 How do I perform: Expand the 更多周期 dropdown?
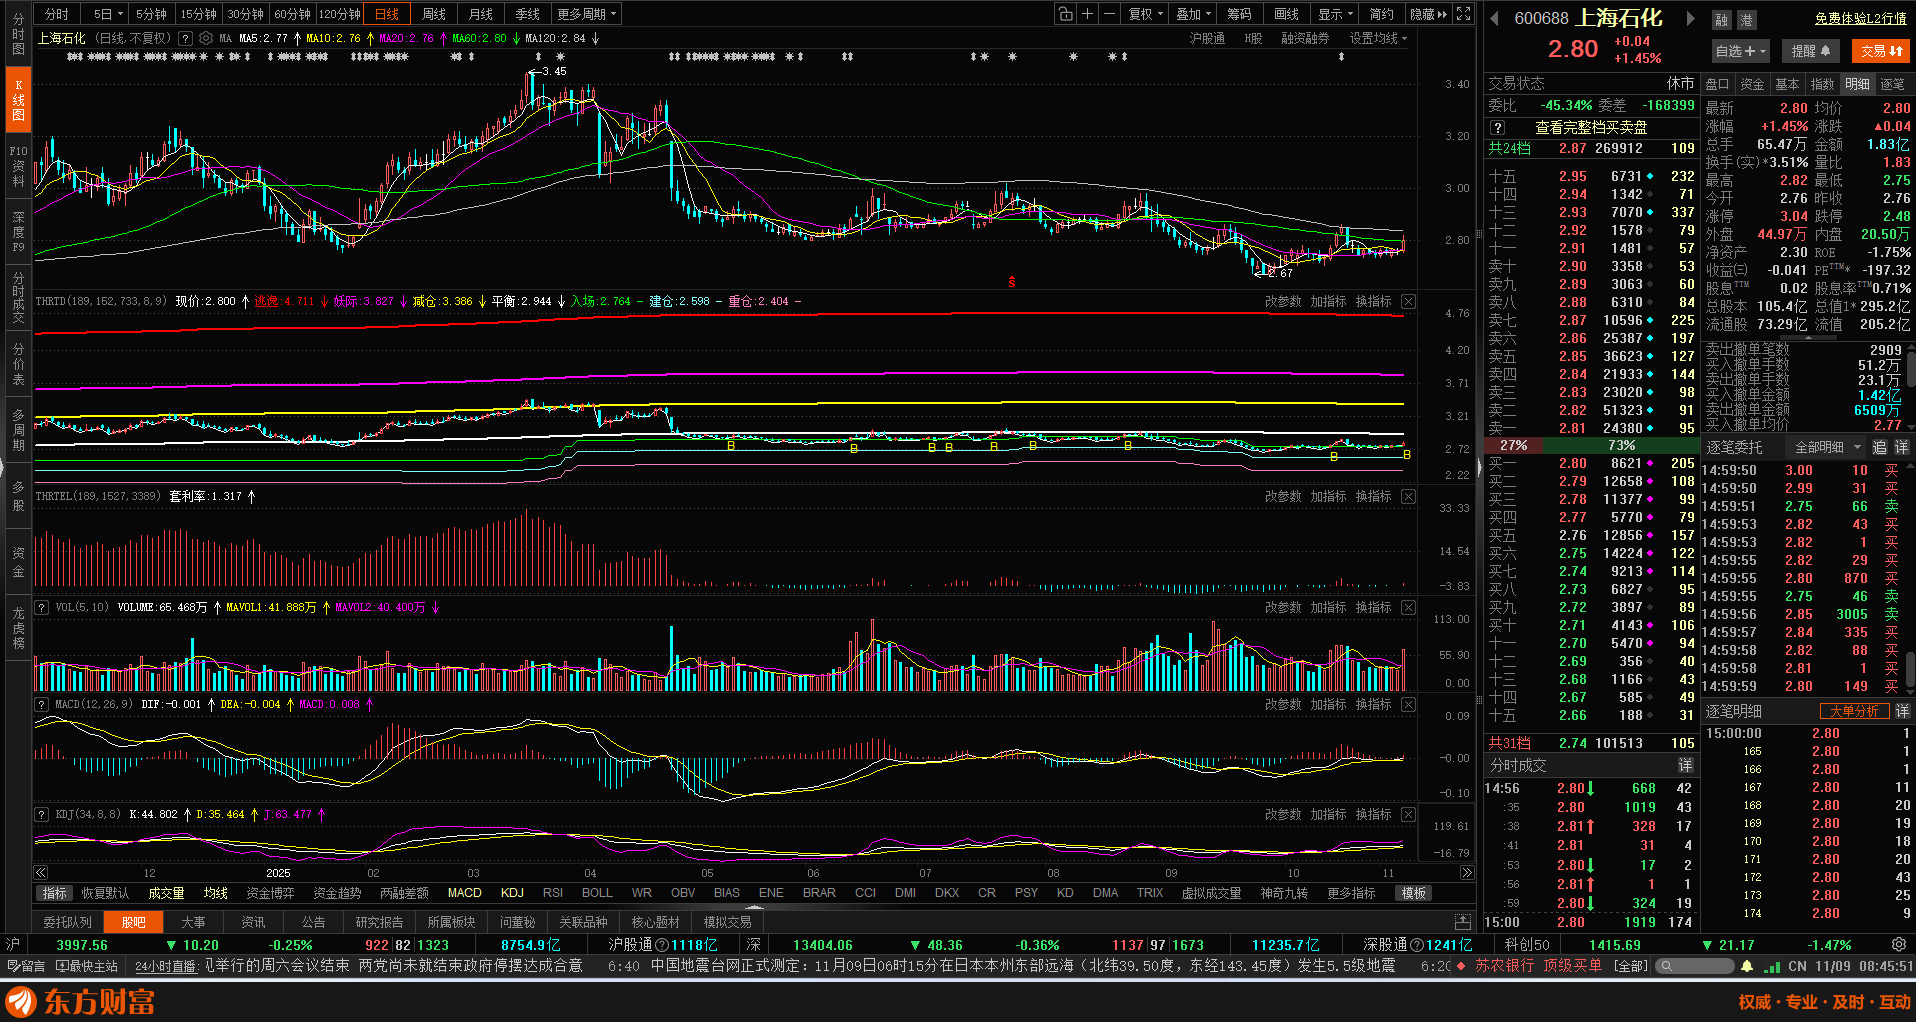(x=587, y=14)
